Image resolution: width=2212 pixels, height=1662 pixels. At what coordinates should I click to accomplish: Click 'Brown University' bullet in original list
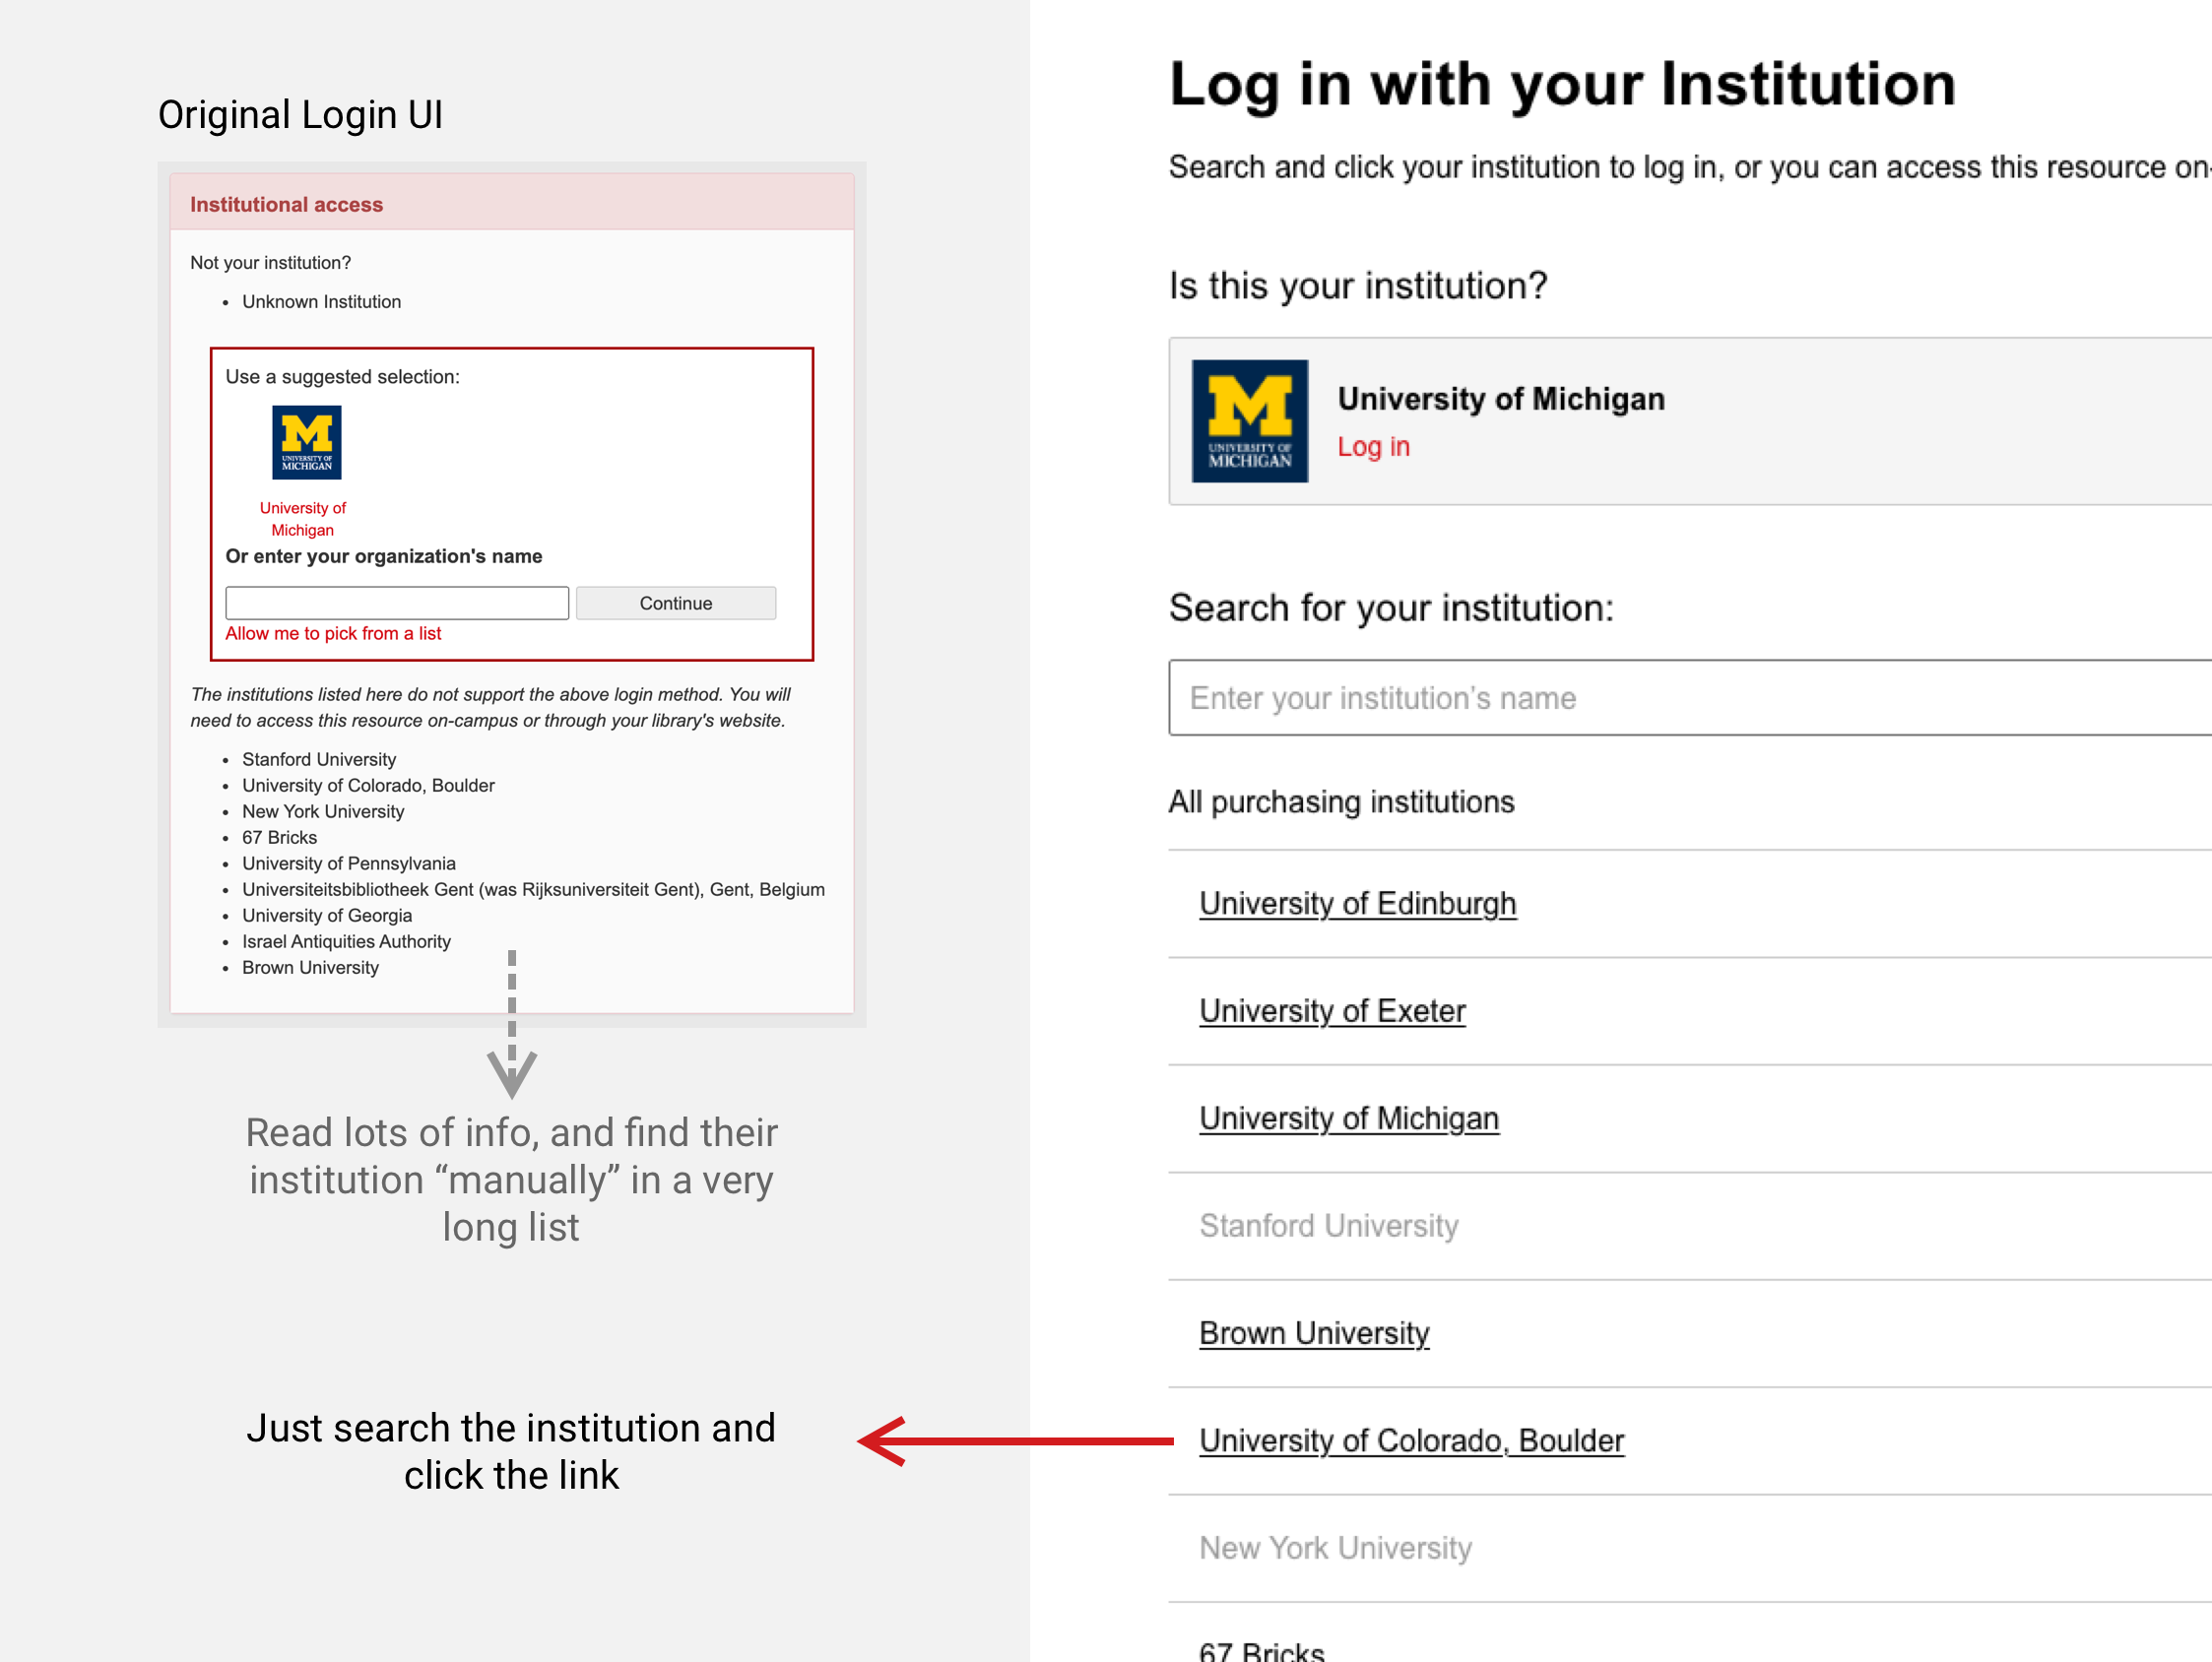310,967
